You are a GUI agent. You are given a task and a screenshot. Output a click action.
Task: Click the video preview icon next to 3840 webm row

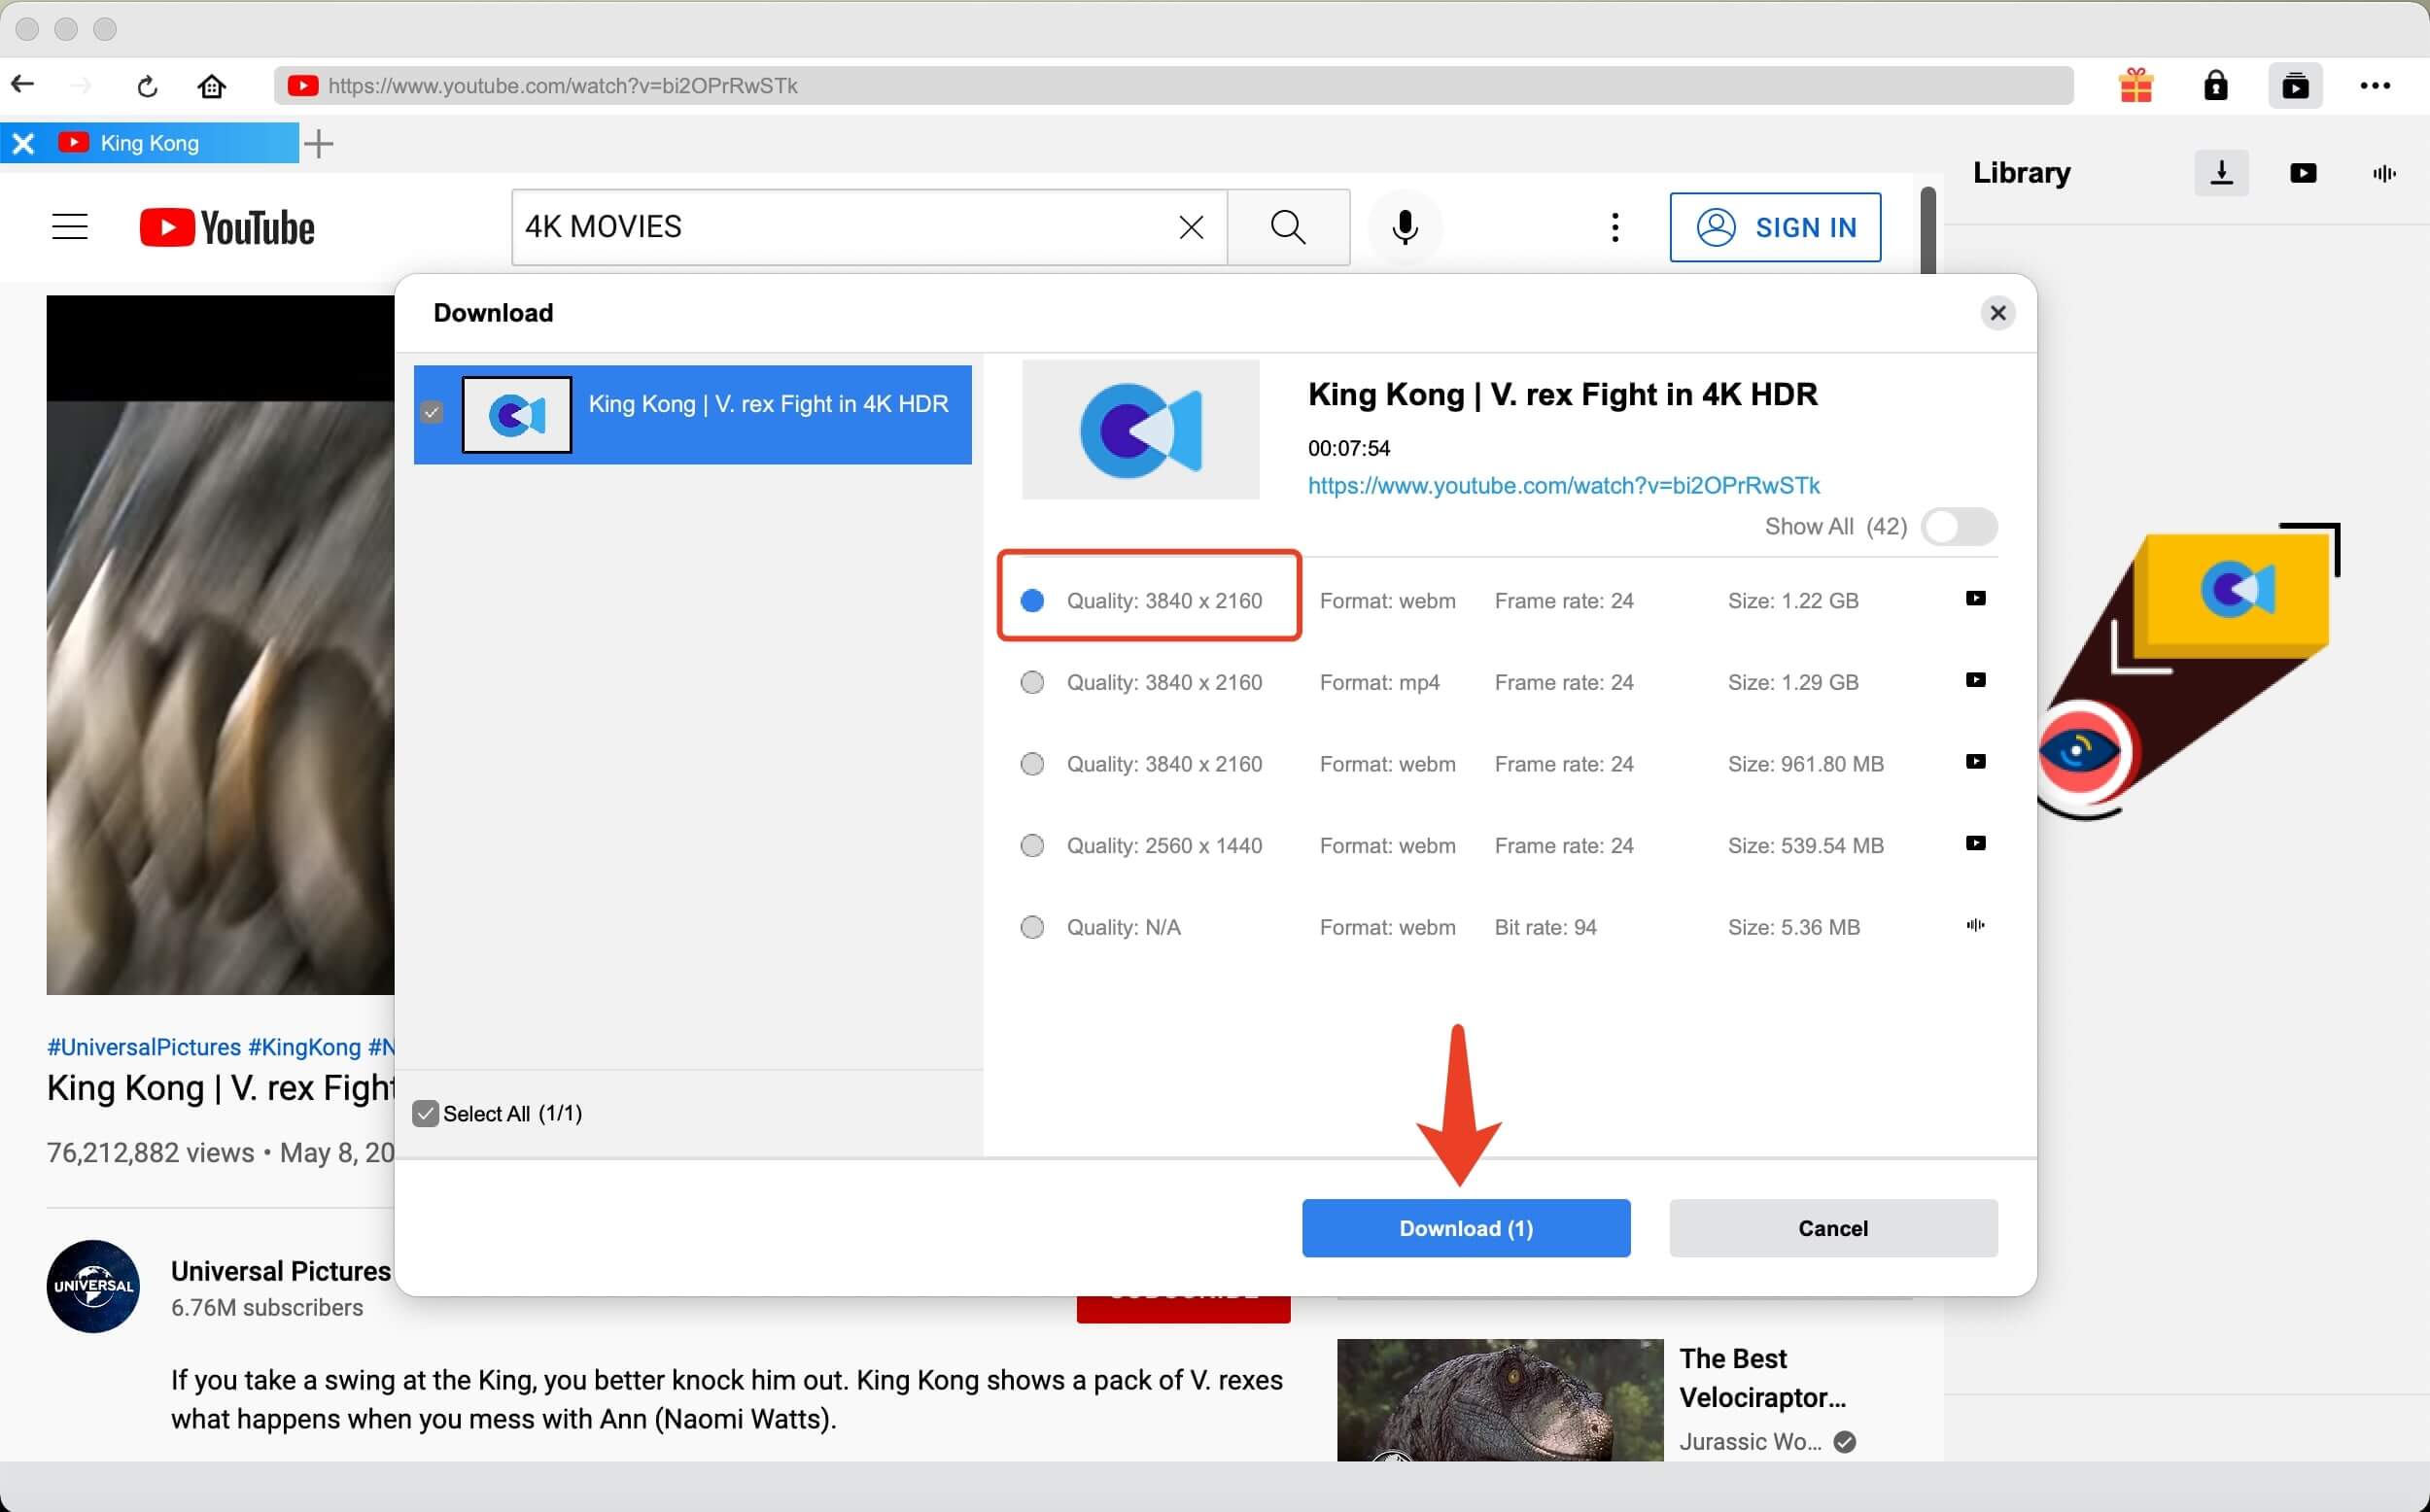1973,600
